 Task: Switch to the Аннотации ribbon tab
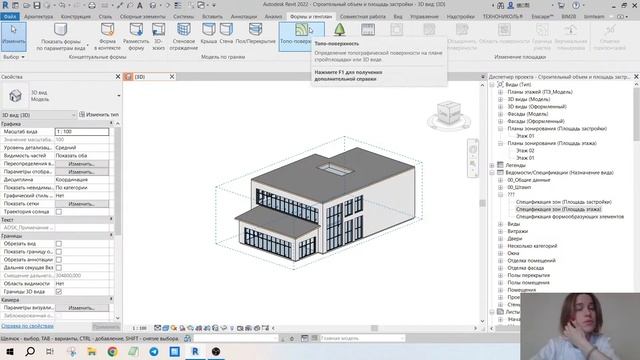click(x=244, y=17)
